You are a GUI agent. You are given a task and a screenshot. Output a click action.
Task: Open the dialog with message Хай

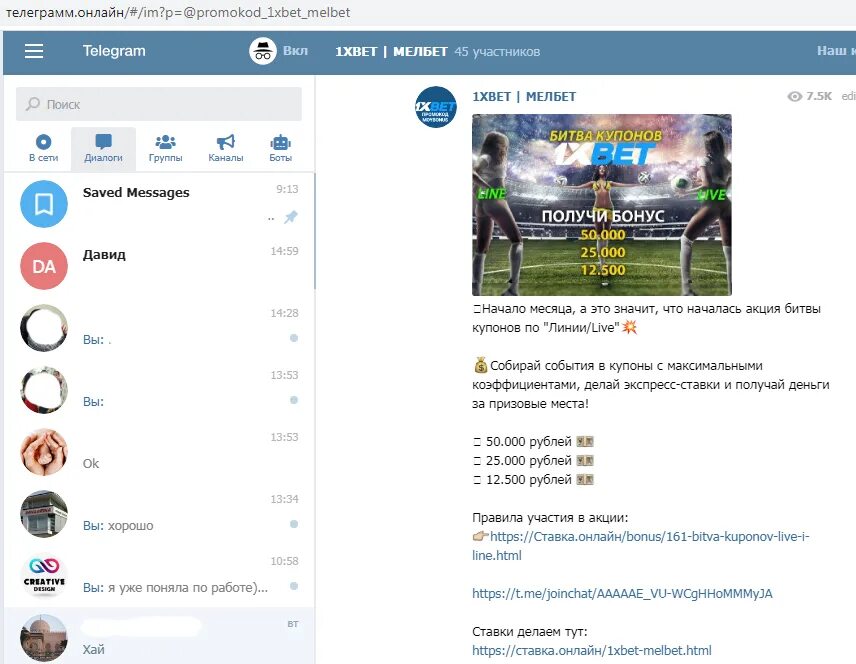point(159,636)
